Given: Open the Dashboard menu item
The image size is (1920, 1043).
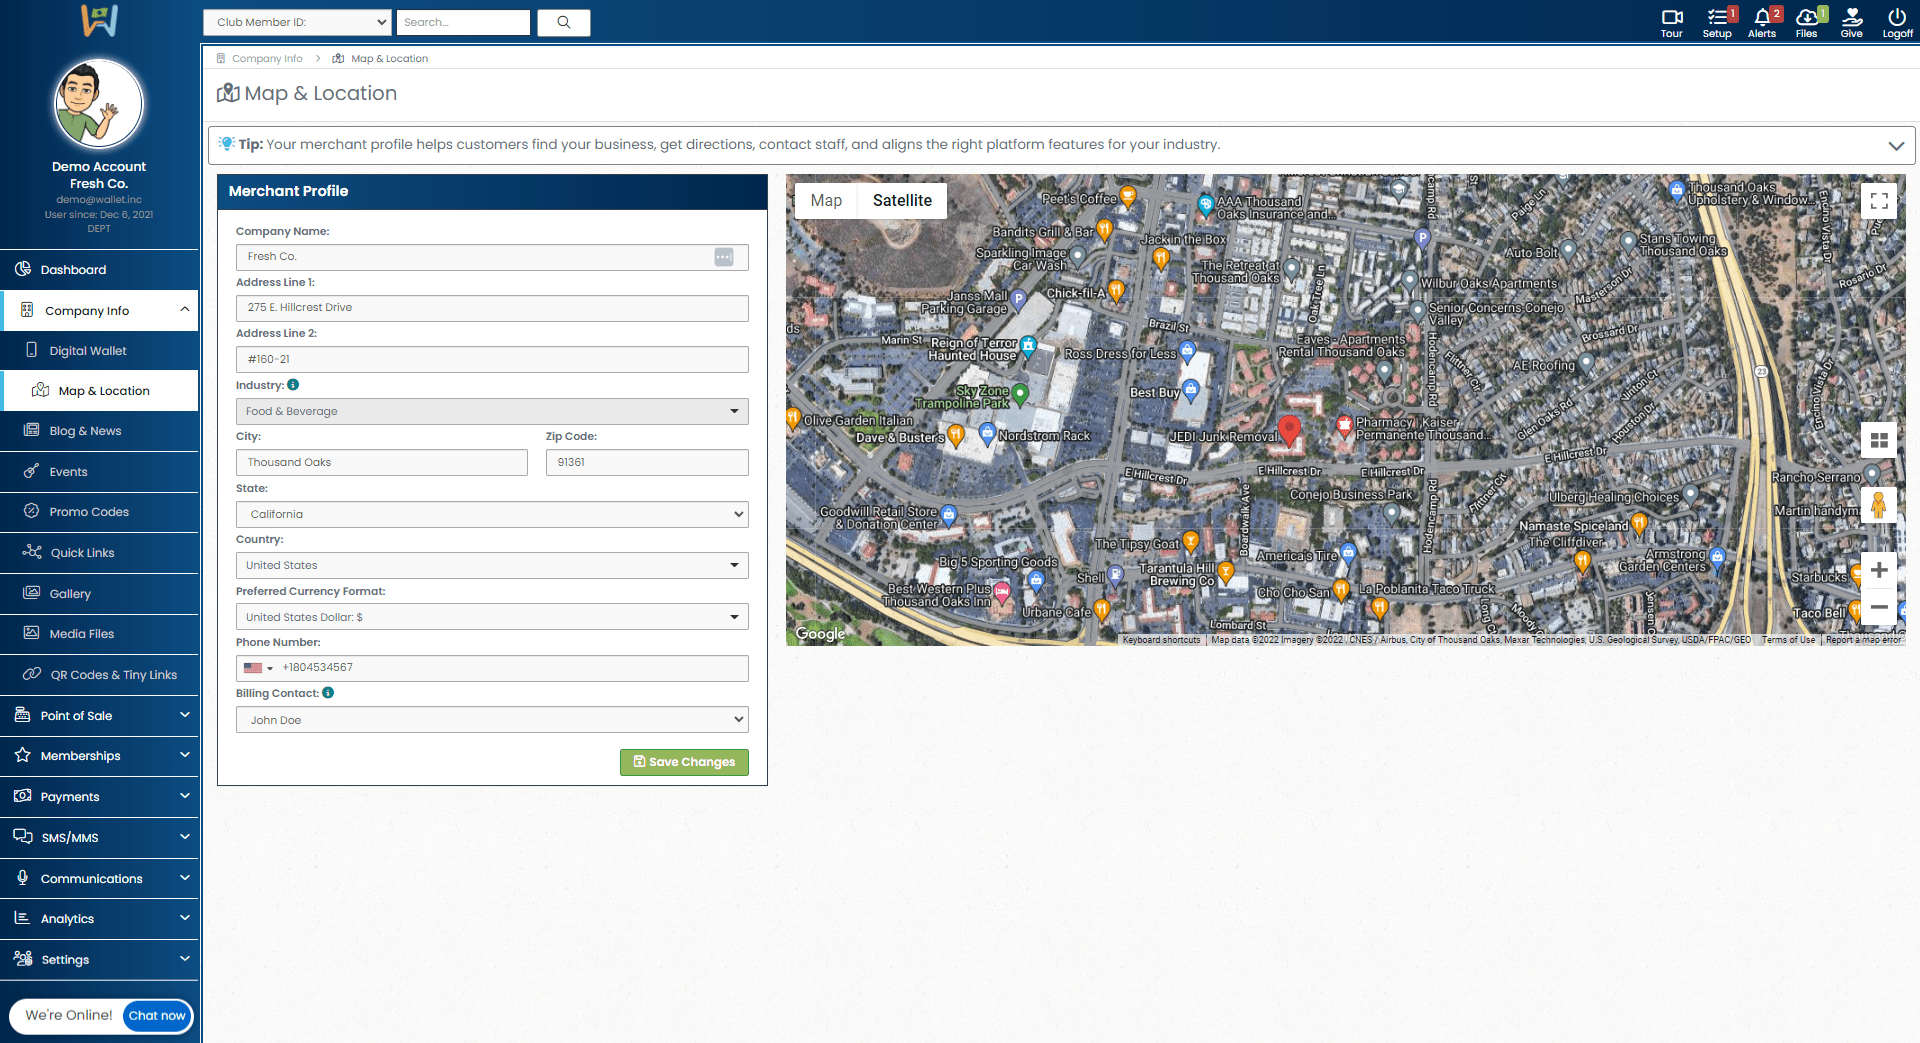Looking at the screenshot, I should [73, 270].
